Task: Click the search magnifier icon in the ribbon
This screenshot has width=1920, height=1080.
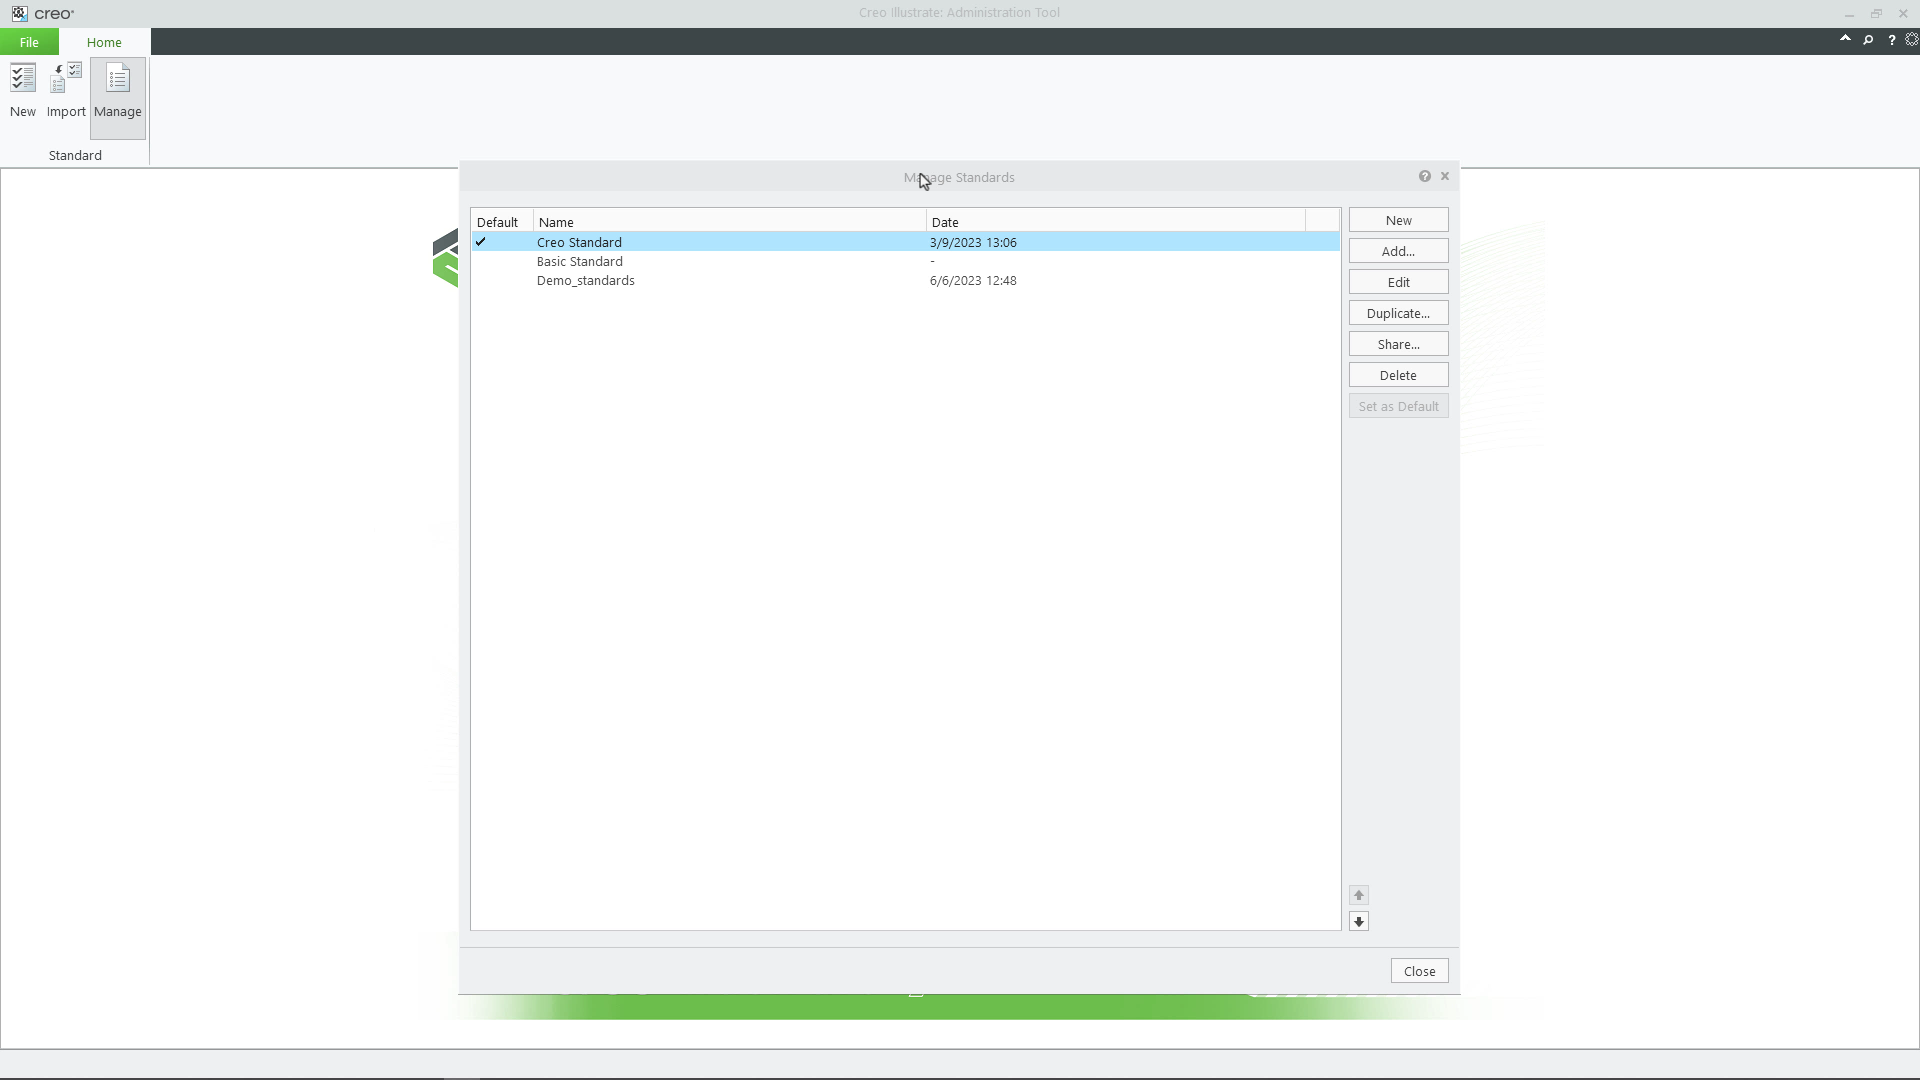Action: (x=1869, y=40)
